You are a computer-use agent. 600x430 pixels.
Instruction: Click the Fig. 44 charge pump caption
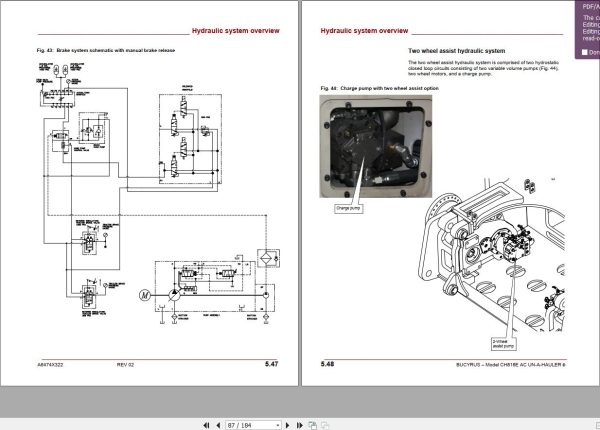[x=380, y=88]
